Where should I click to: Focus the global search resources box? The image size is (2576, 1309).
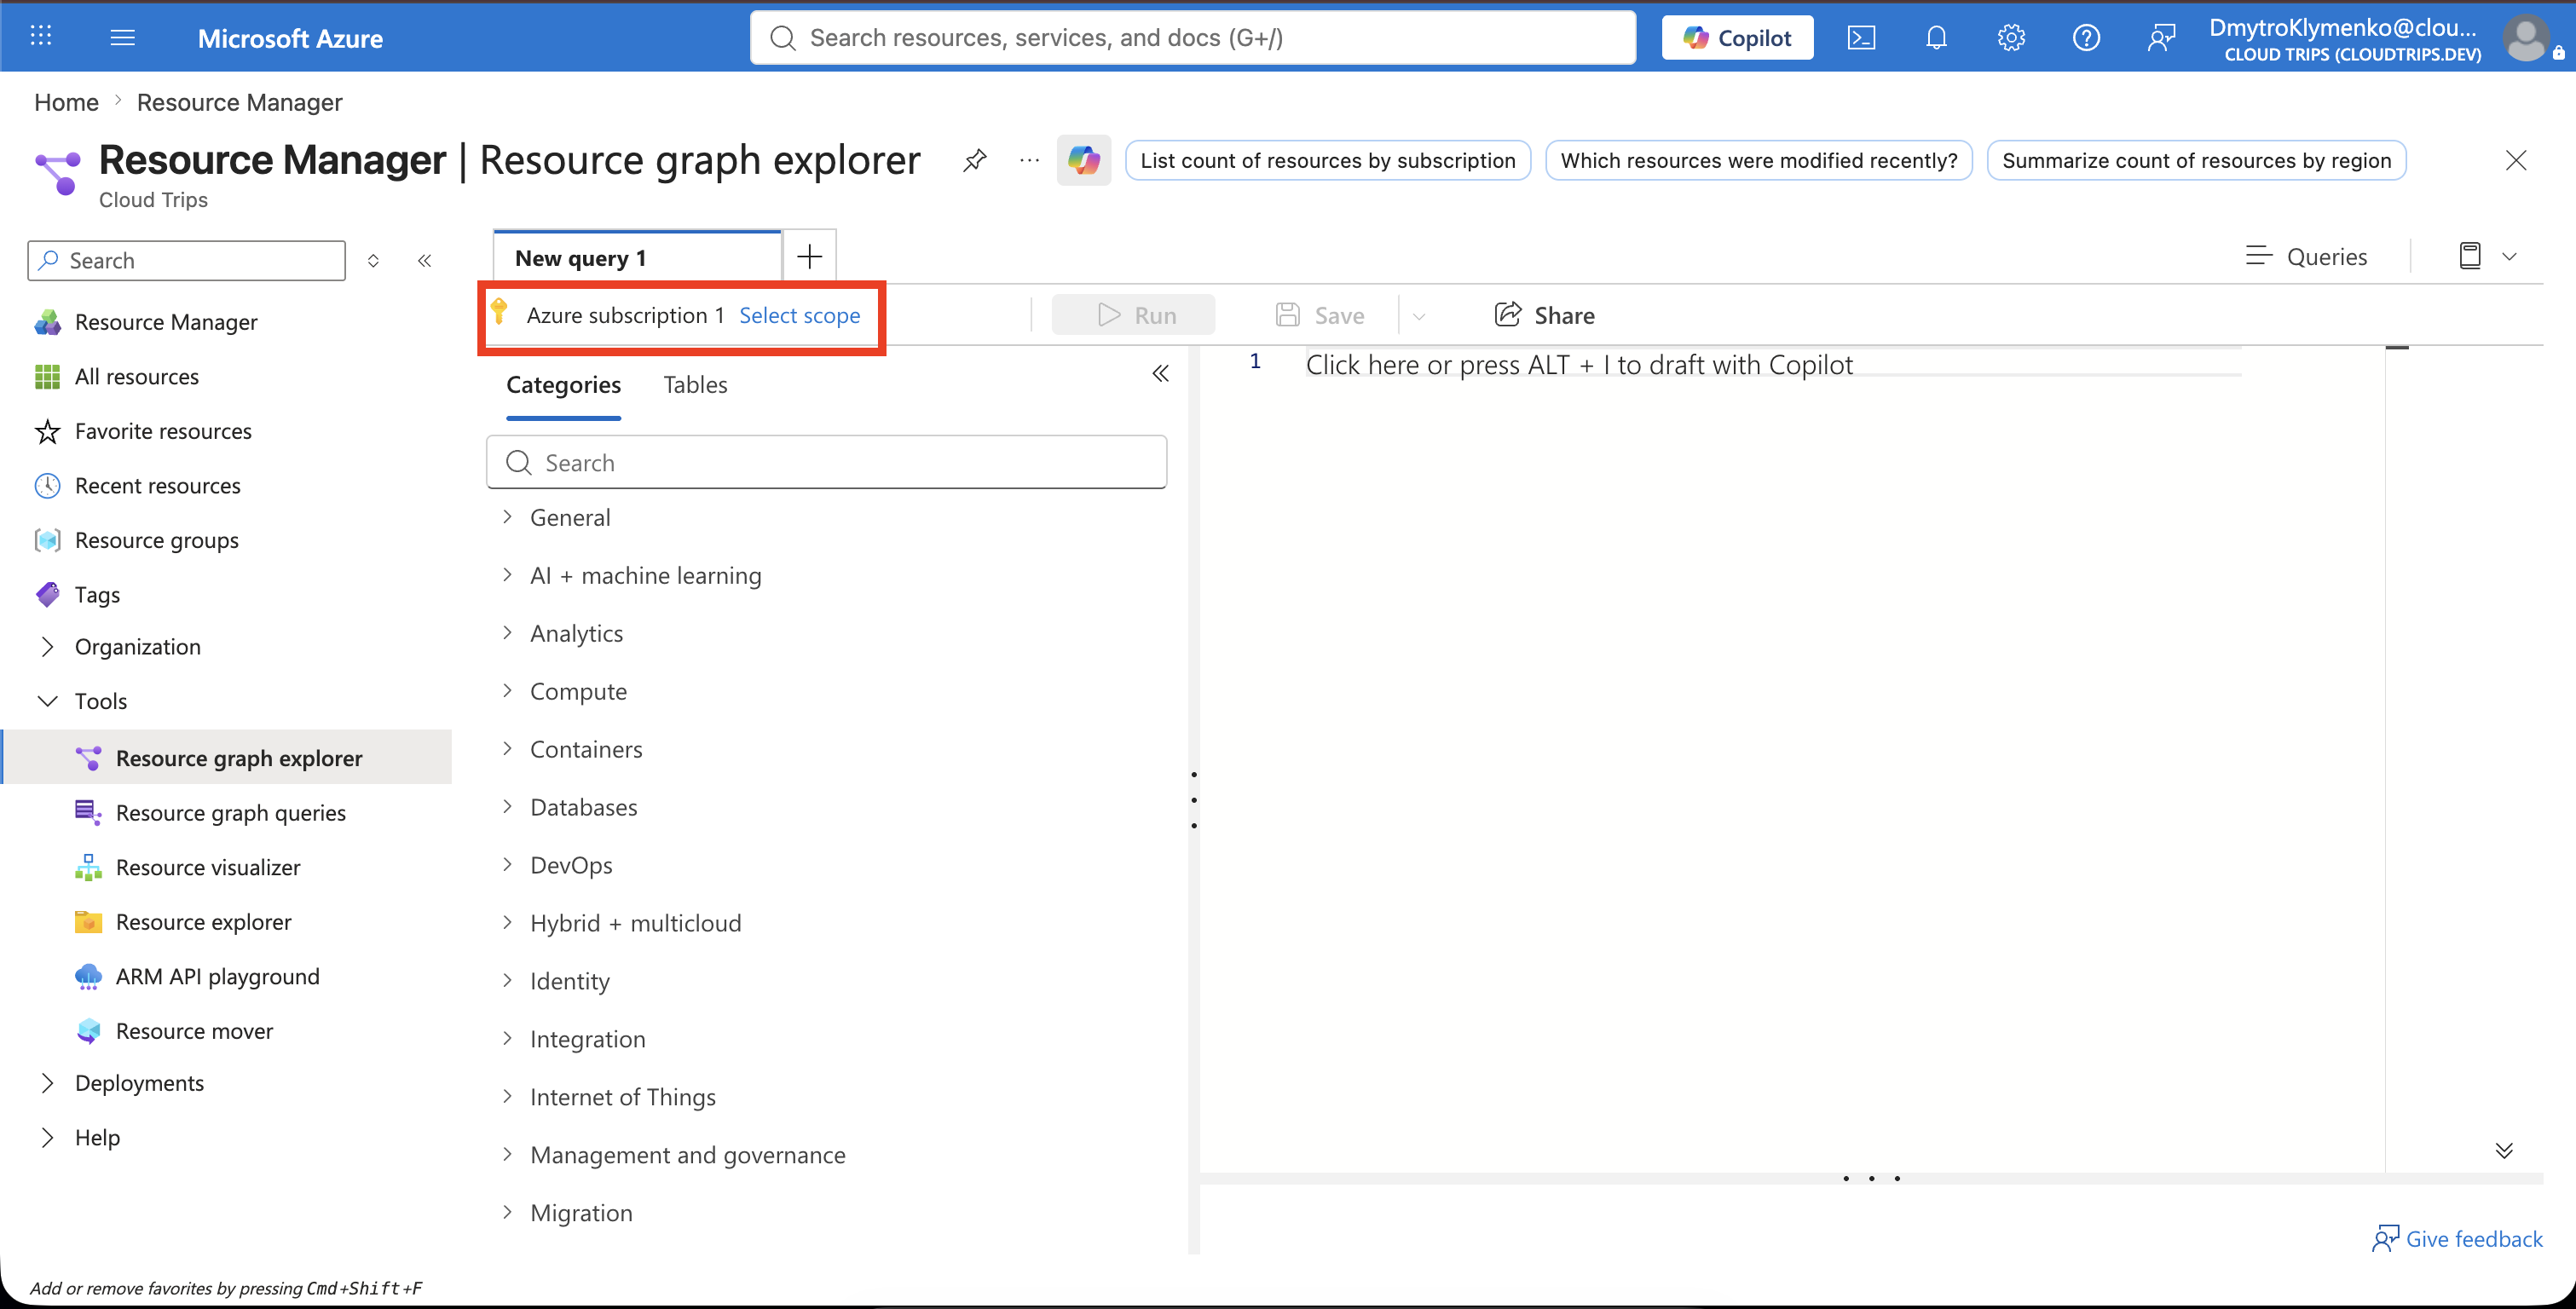tap(1193, 37)
